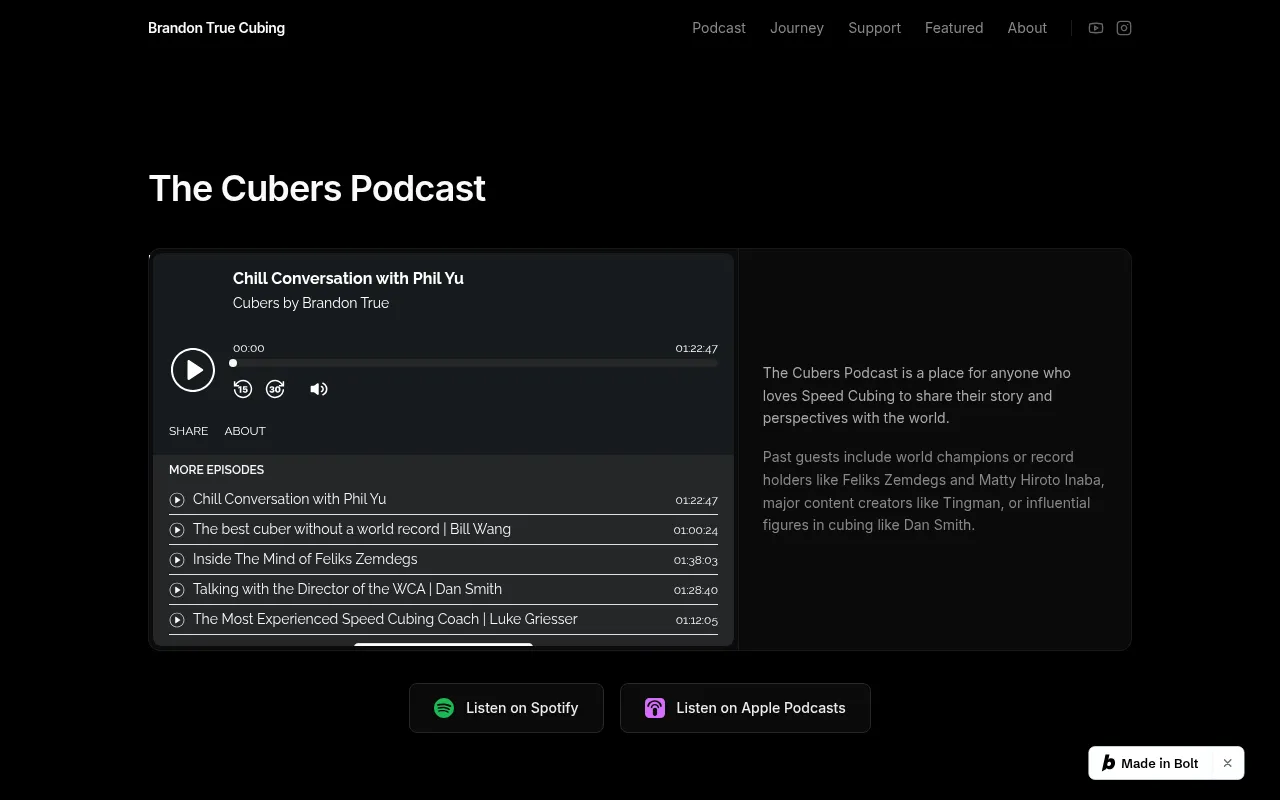This screenshot has width=1280, height=800.
Task: Open Listen on Apple Podcasts
Action: (745, 708)
